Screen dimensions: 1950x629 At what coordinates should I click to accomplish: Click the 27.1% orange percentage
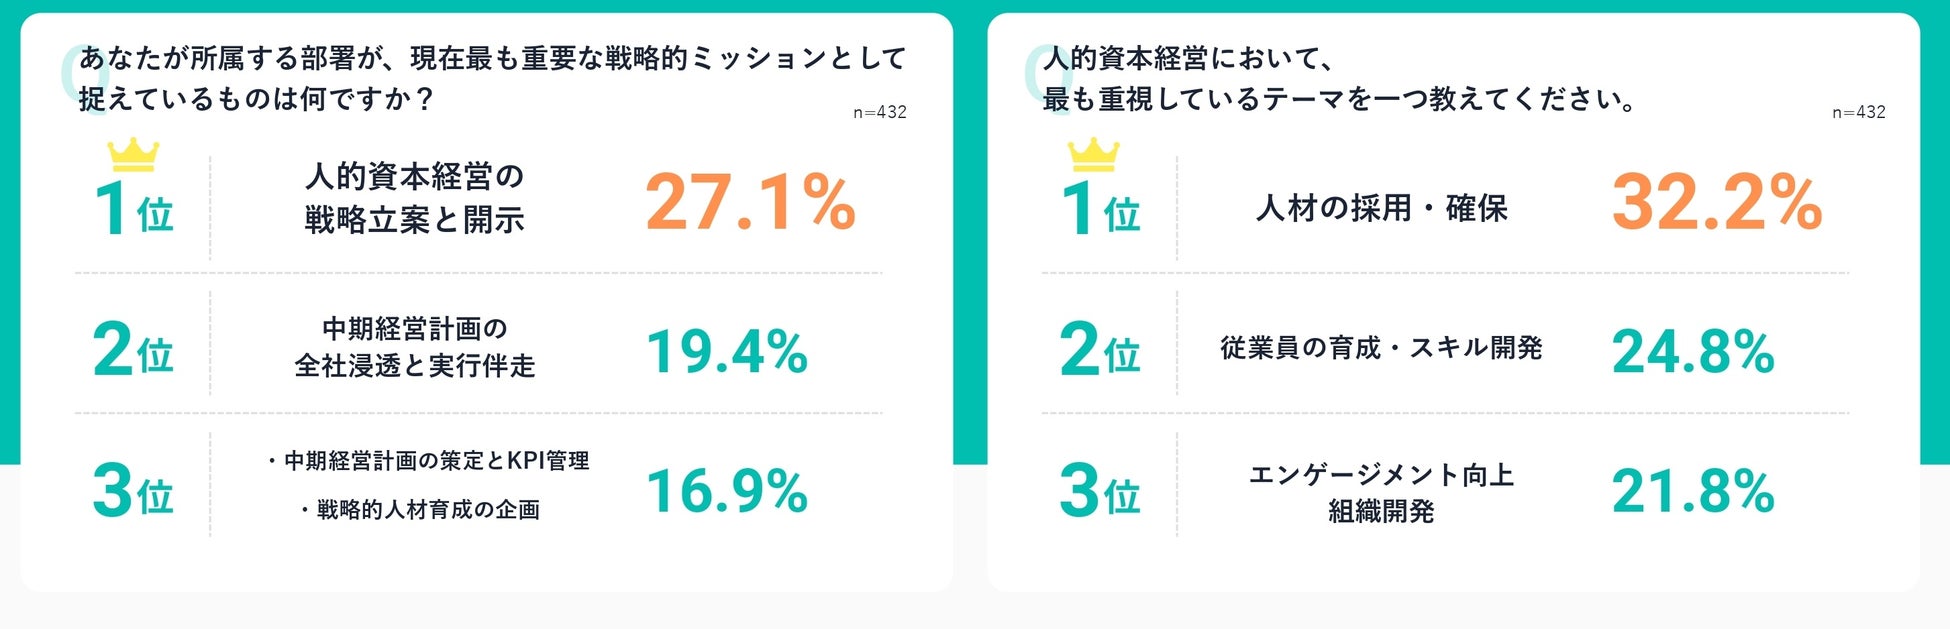tap(750, 203)
